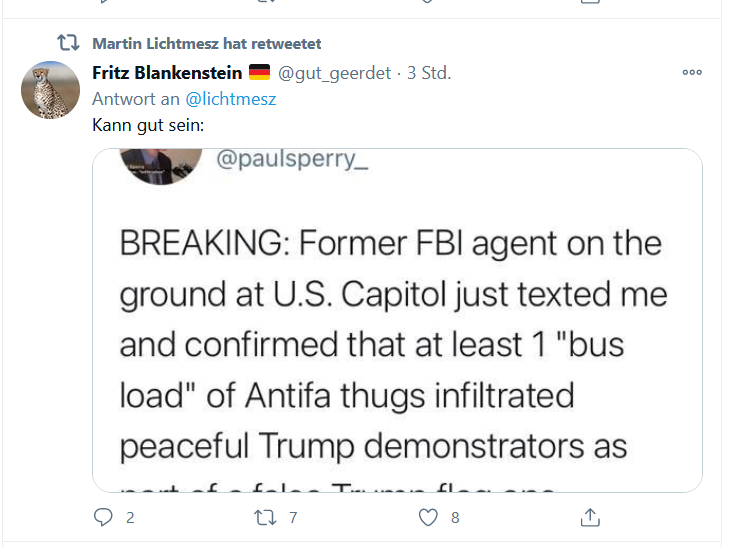Click the retweet count number 7

(x=293, y=518)
